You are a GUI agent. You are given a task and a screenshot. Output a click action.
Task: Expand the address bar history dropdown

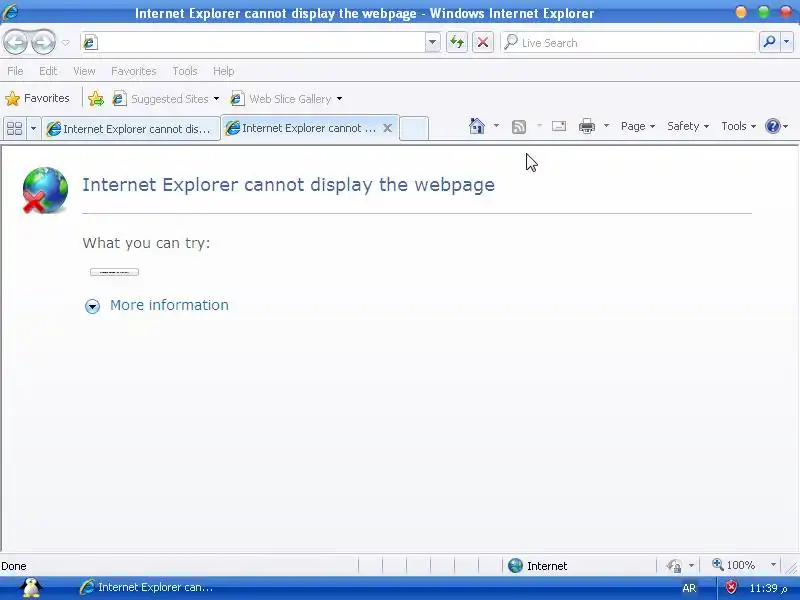coord(432,42)
